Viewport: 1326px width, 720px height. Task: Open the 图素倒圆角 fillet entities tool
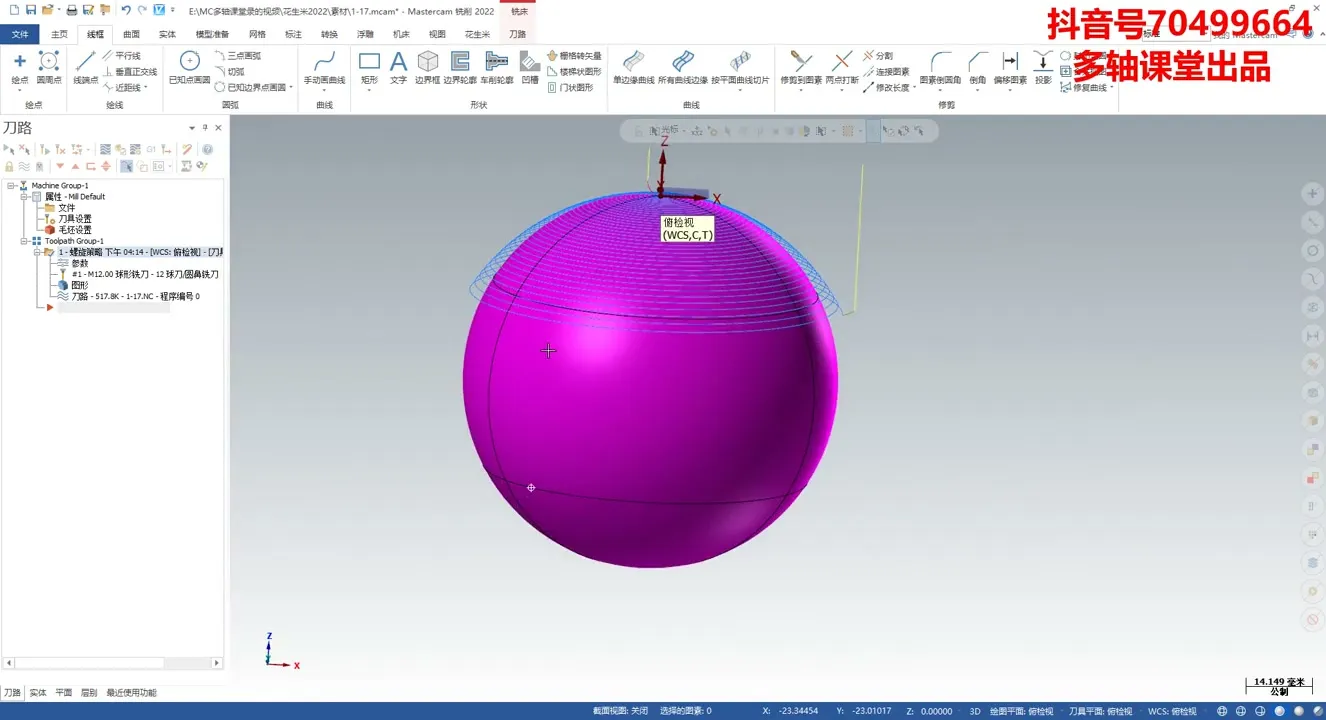point(940,66)
